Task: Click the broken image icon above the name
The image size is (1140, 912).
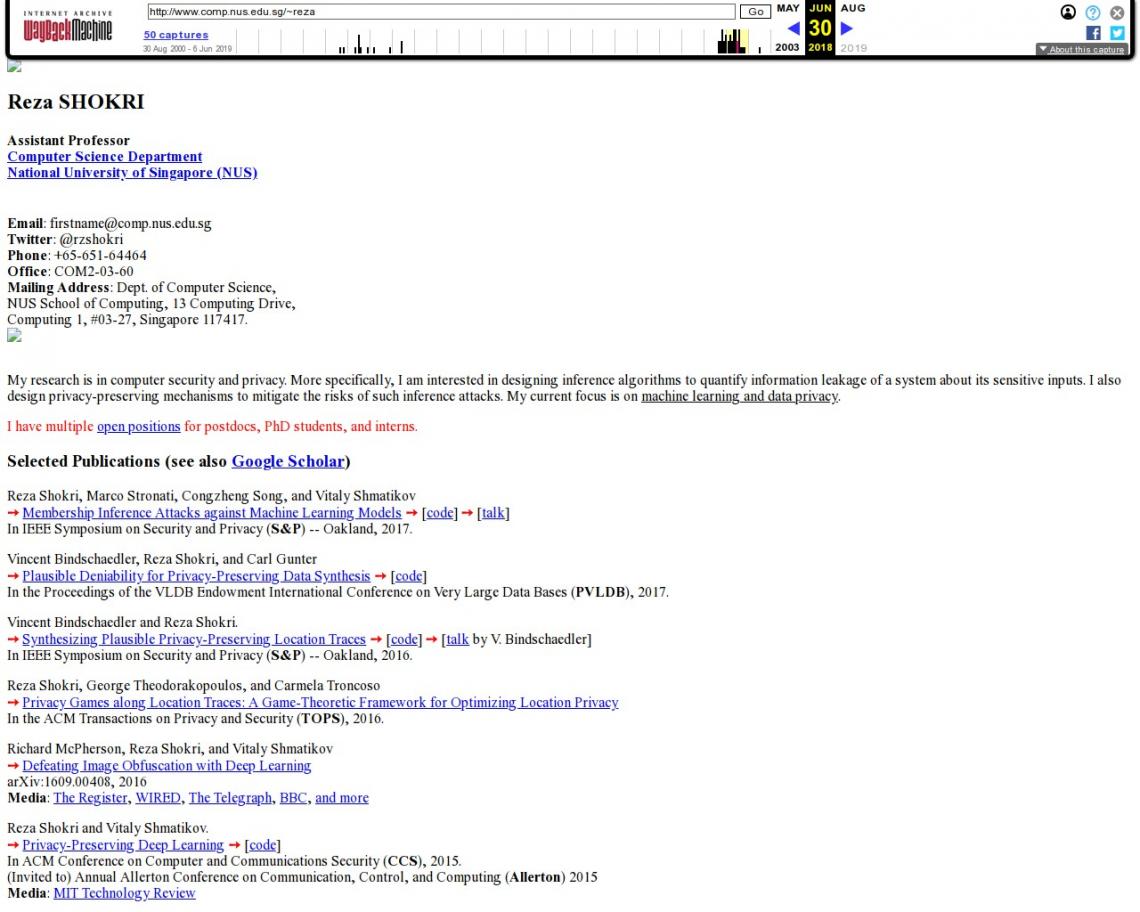Action: [15, 66]
